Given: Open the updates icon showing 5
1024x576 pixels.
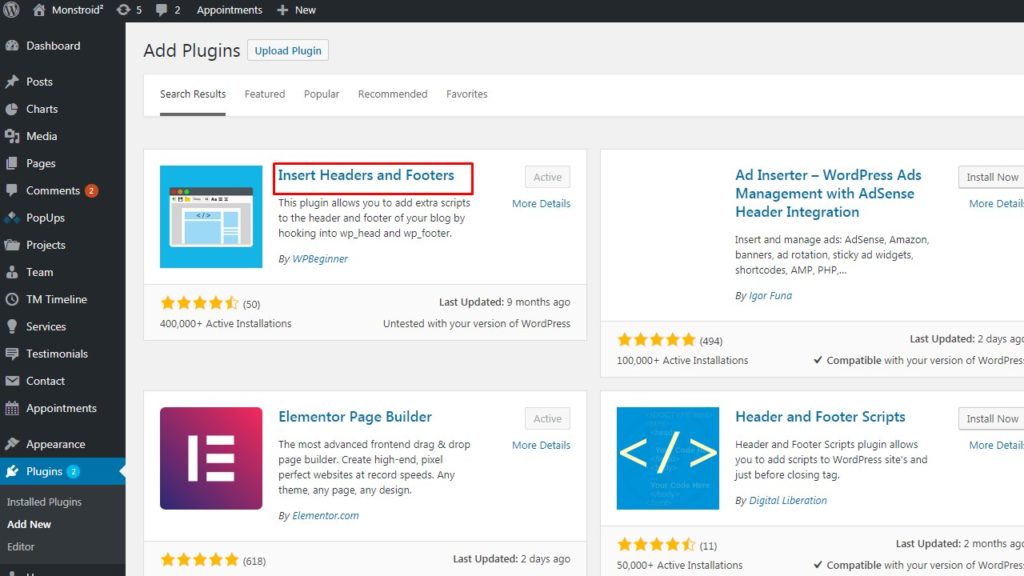Looking at the screenshot, I should pyautogui.click(x=123, y=10).
